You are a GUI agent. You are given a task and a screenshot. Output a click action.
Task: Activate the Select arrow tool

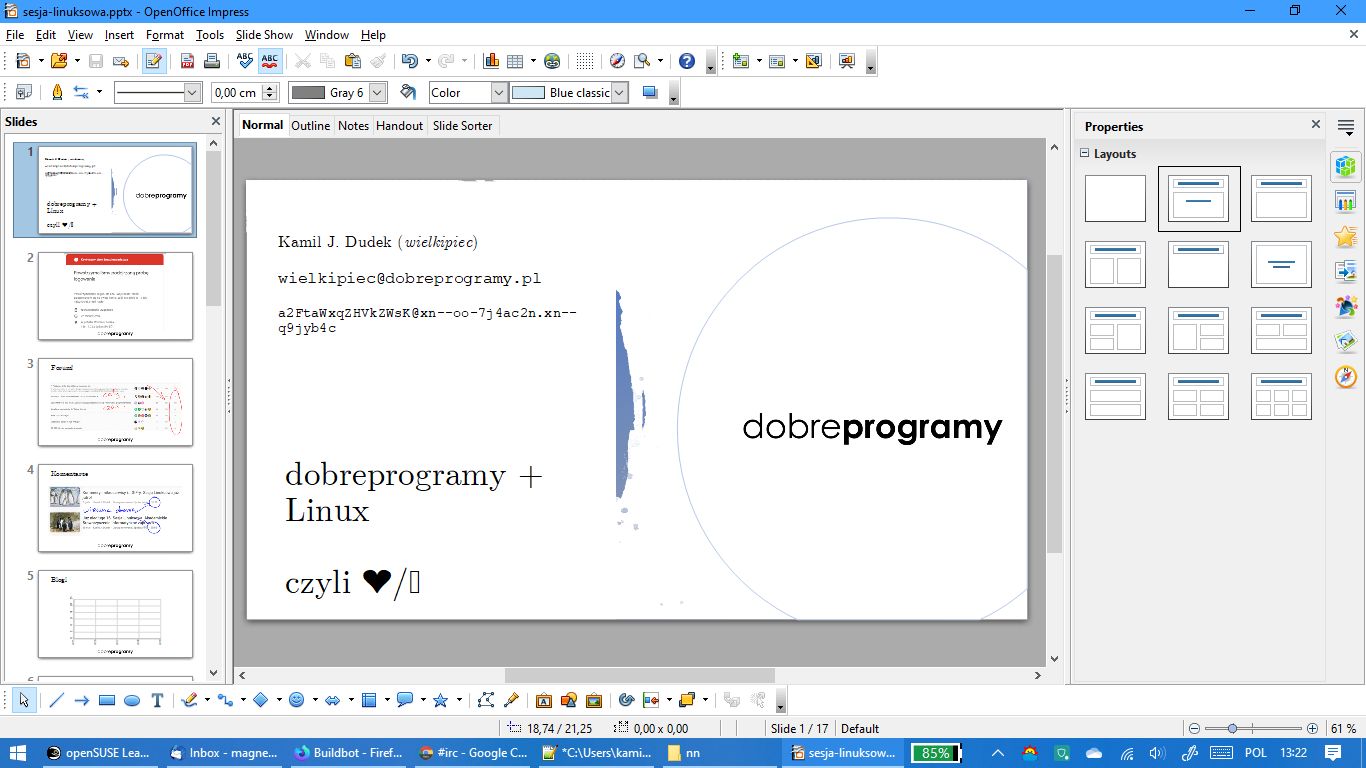click(x=23, y=700)
